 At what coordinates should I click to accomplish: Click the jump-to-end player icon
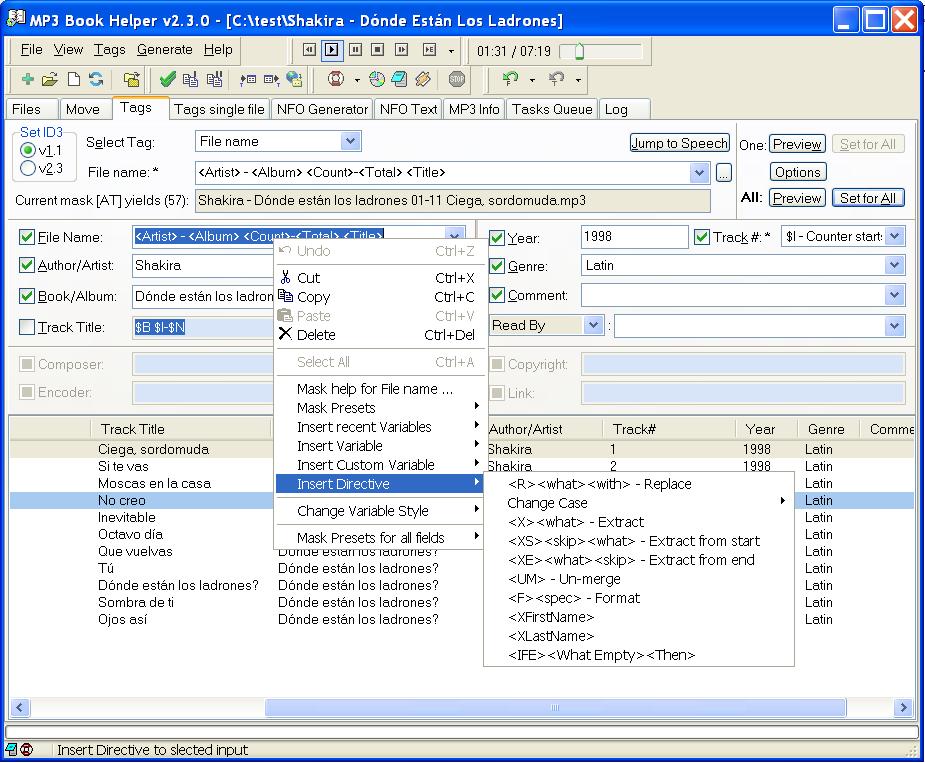tap(429, 50)
